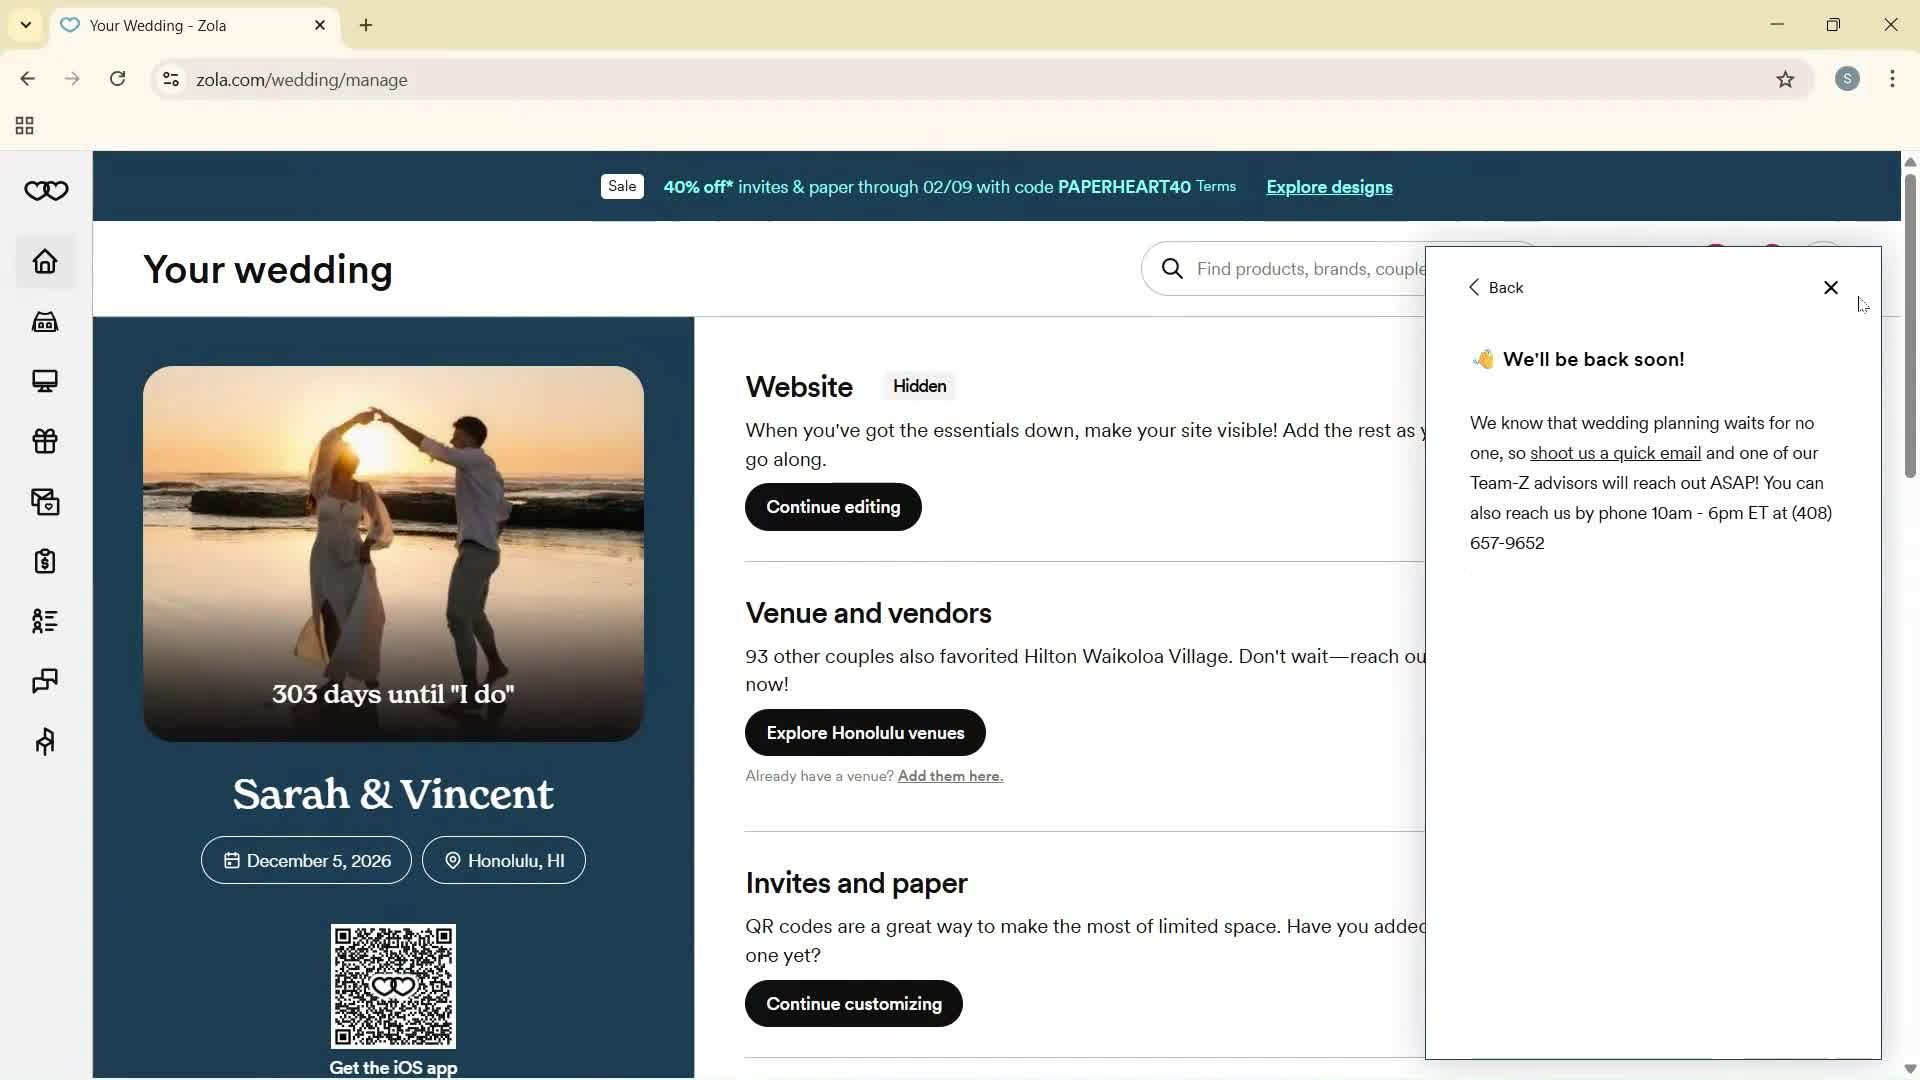Open the registry gift icon

(x=44, y=441)
